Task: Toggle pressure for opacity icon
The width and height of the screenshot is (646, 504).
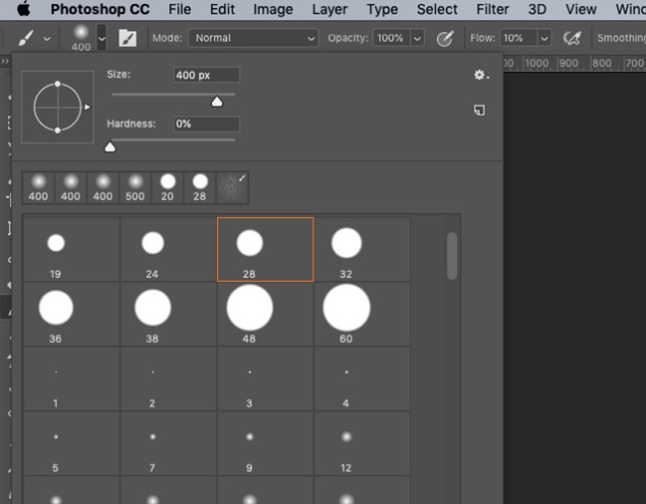Action: tap(445, 39)
